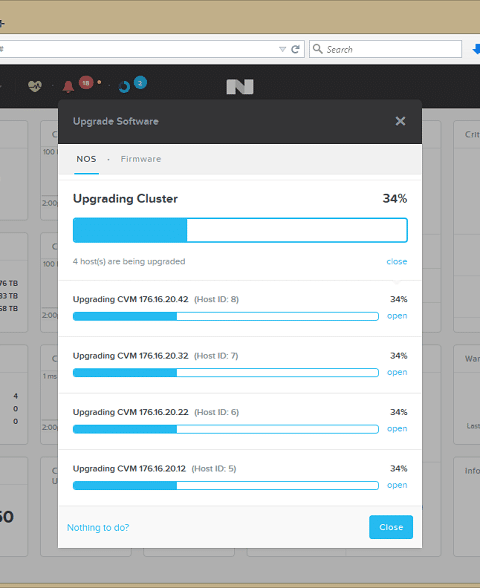Expand the address bar history dropdown arrow

282,49
